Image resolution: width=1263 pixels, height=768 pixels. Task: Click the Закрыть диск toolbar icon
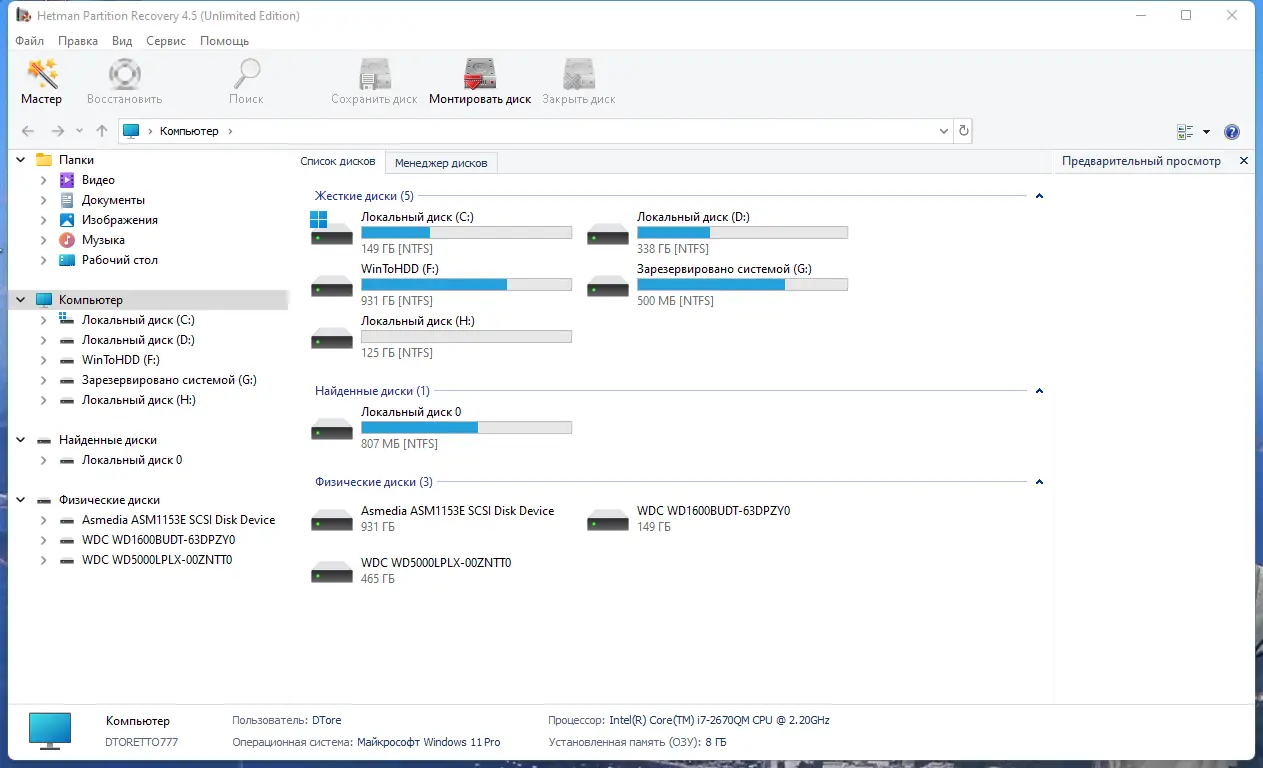[x=578, y=80]
